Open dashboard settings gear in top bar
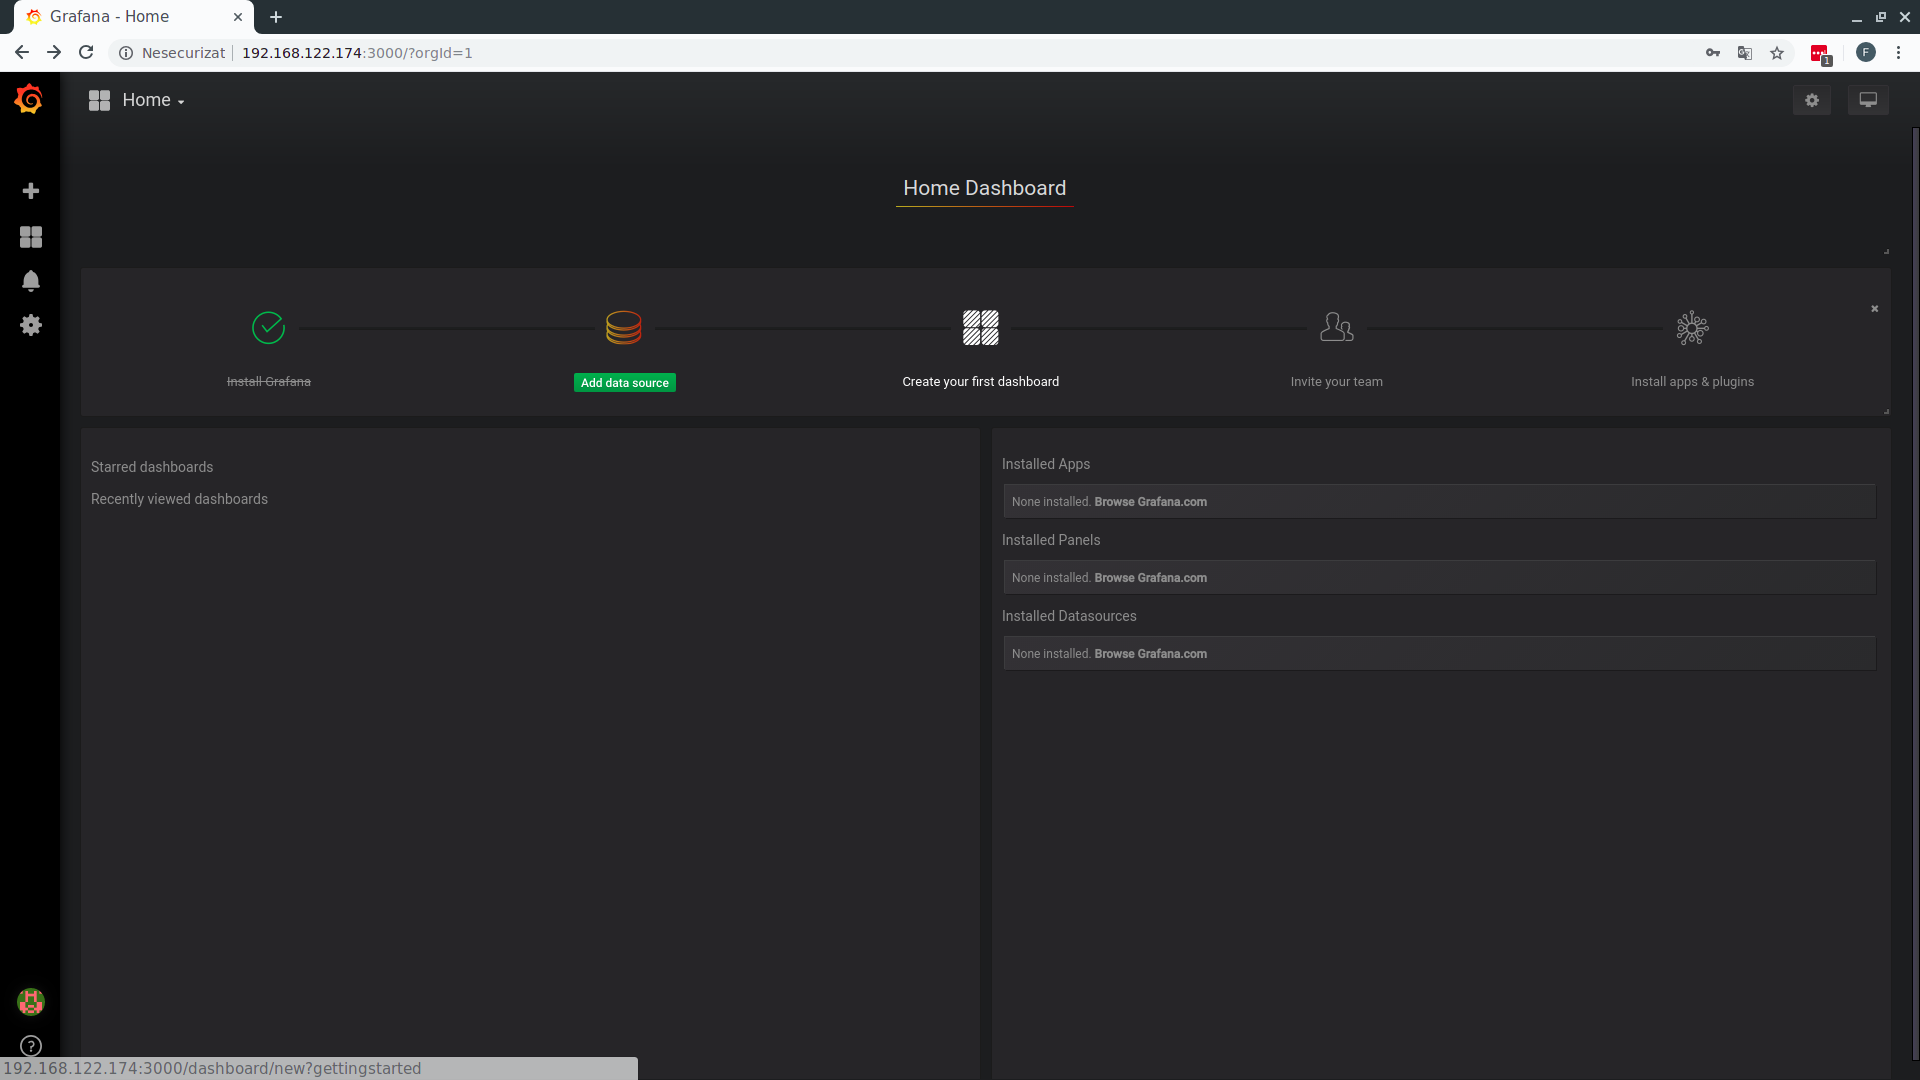Viewport: 1920px width, 1080px height. pyautogui.click(x=1812, y=100)
